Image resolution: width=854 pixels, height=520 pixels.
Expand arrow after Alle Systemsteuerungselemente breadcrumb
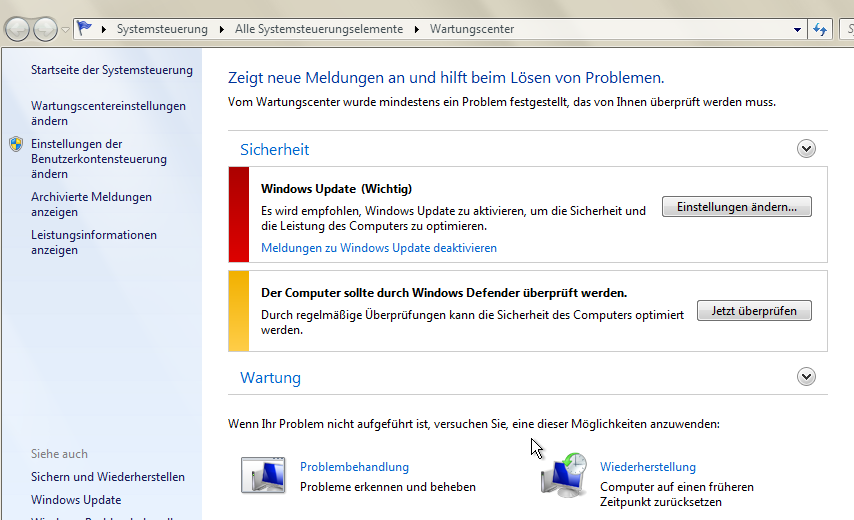tap(416, 29)
